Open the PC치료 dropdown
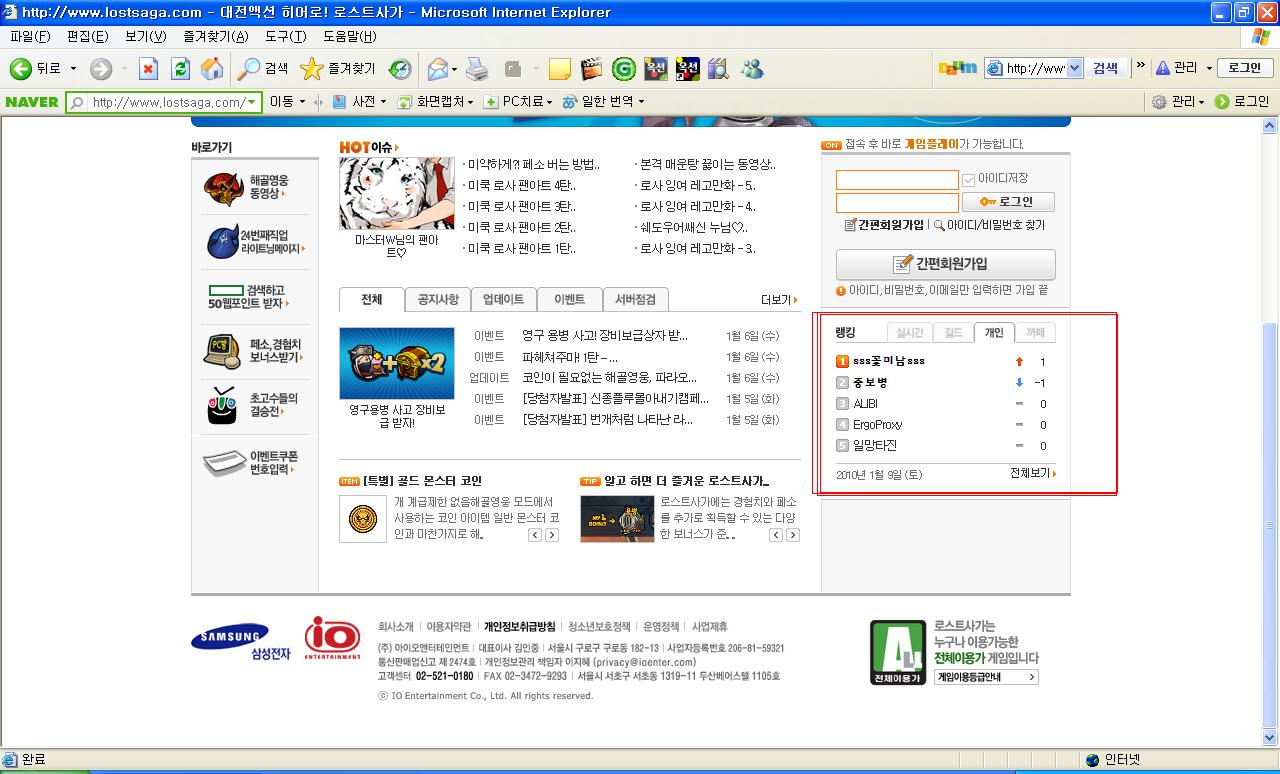1280x774 pixels. [x=518, y=102]
